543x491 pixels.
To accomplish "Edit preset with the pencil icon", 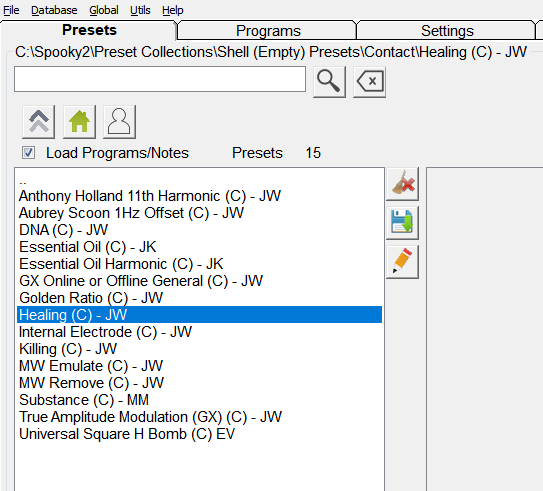I will tap(402, 262).
